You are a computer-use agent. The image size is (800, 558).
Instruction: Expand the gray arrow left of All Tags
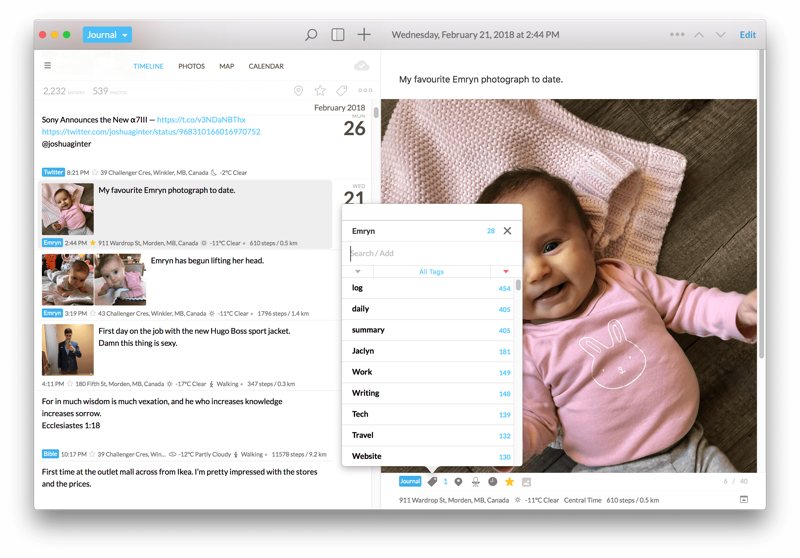pyautogui.click(x=358, y=271)
